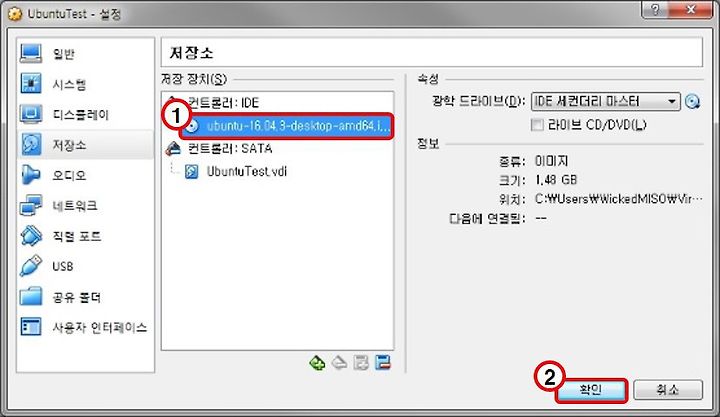
Task: Click the IDE 세컨더리 마스터 dropdown arrow
Action: point(672,101)
